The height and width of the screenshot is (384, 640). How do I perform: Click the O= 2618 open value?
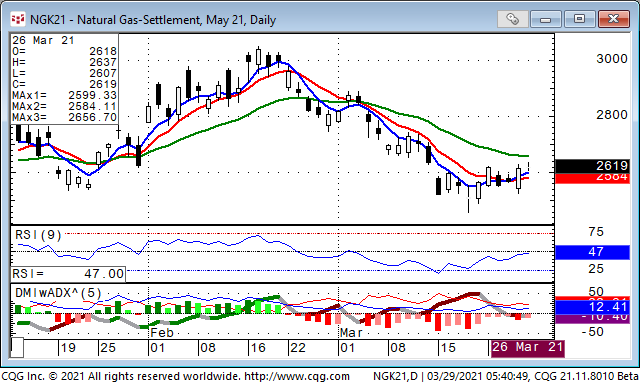[64, 51]
